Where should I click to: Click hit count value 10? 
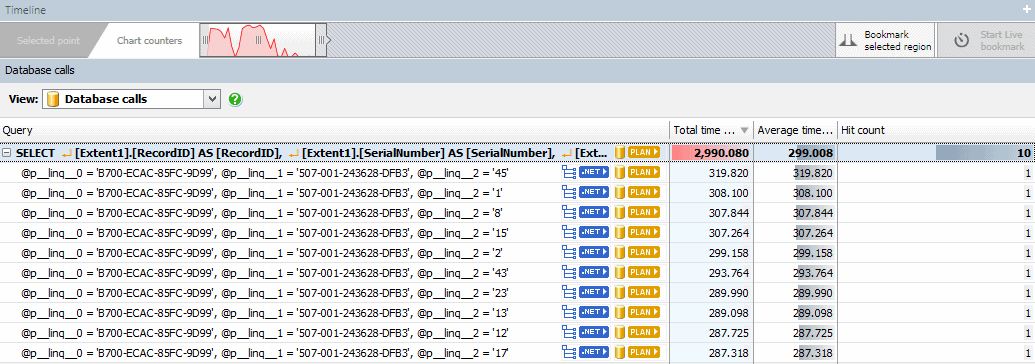pos(1024,153)
